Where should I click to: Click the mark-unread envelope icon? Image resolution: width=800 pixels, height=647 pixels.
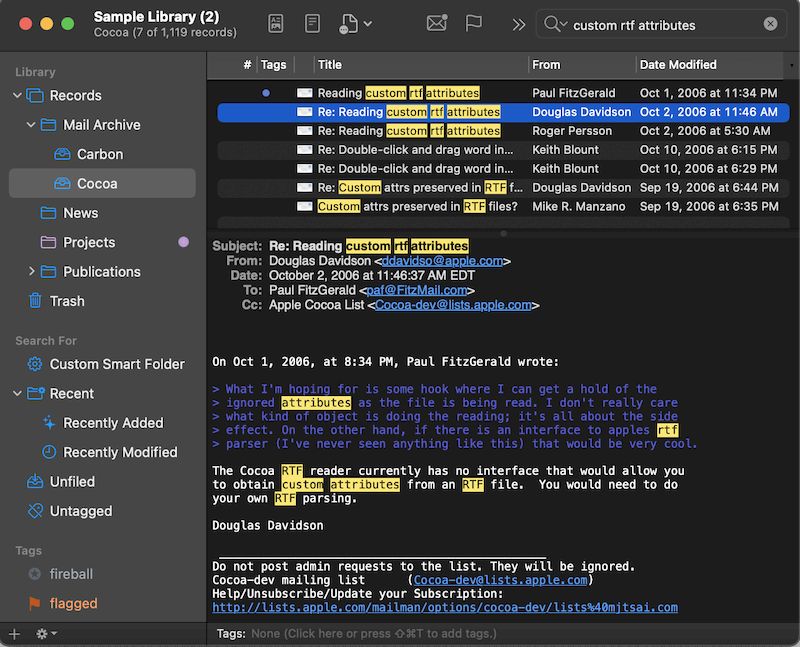coord(436,23)
